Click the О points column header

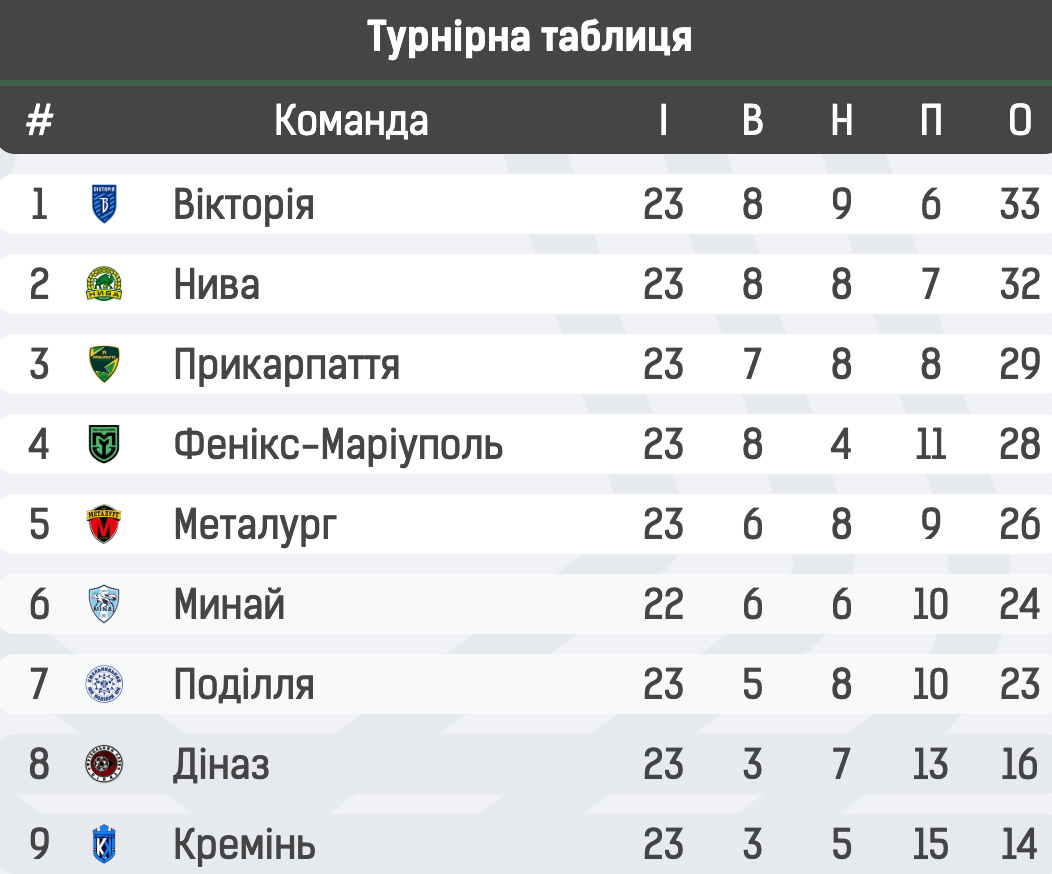pyautogui.click(x=1020, y=121)
